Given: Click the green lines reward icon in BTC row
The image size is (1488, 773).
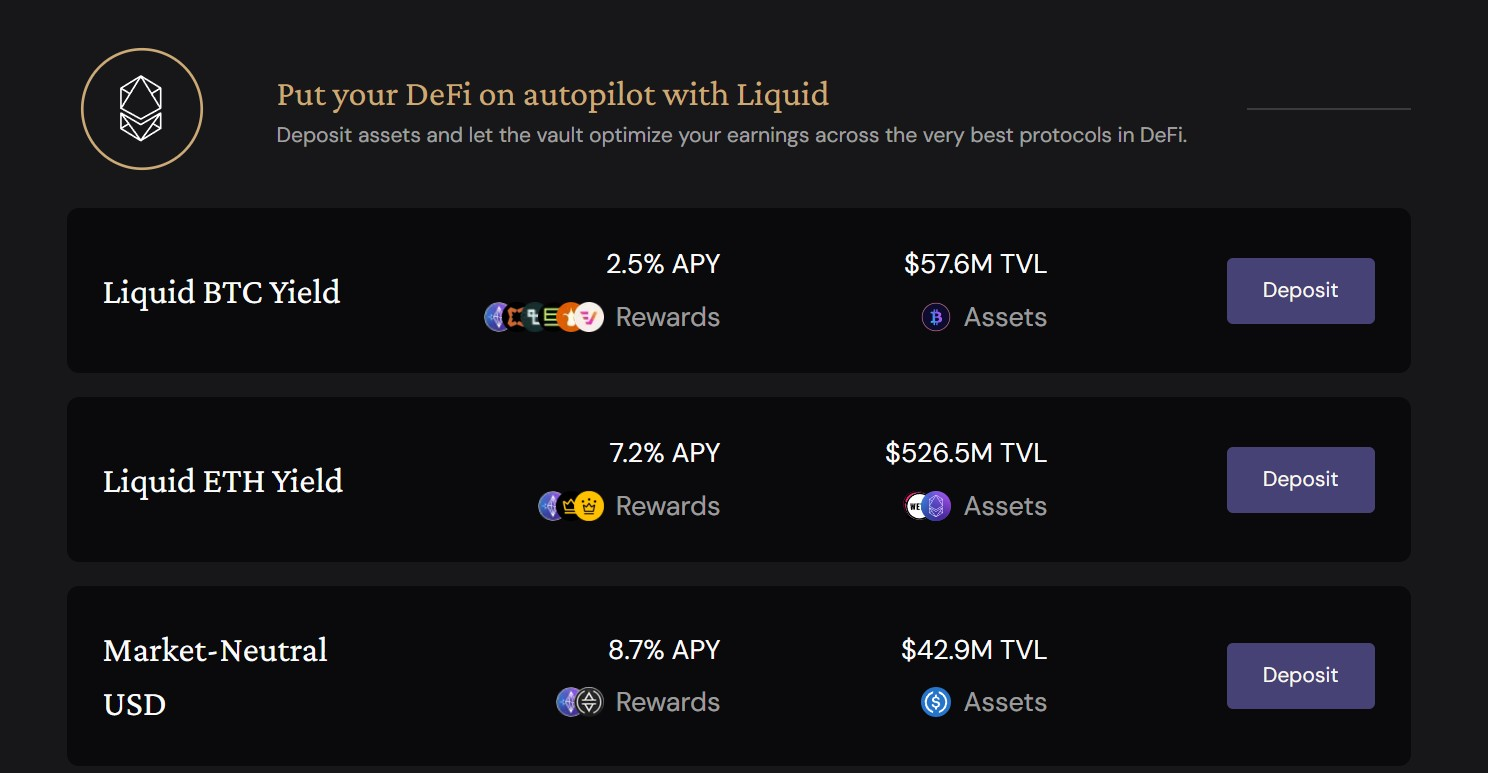Looking at the screenshot, I should click(551, 317).
